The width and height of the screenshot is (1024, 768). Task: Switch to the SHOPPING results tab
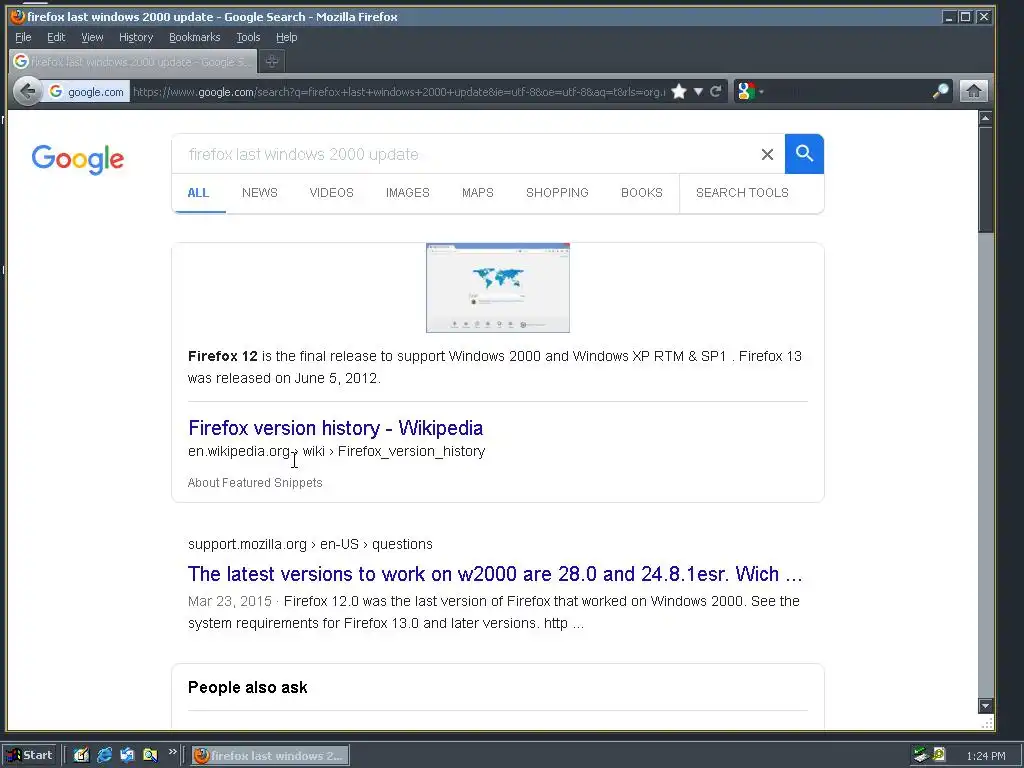point(557,193)
